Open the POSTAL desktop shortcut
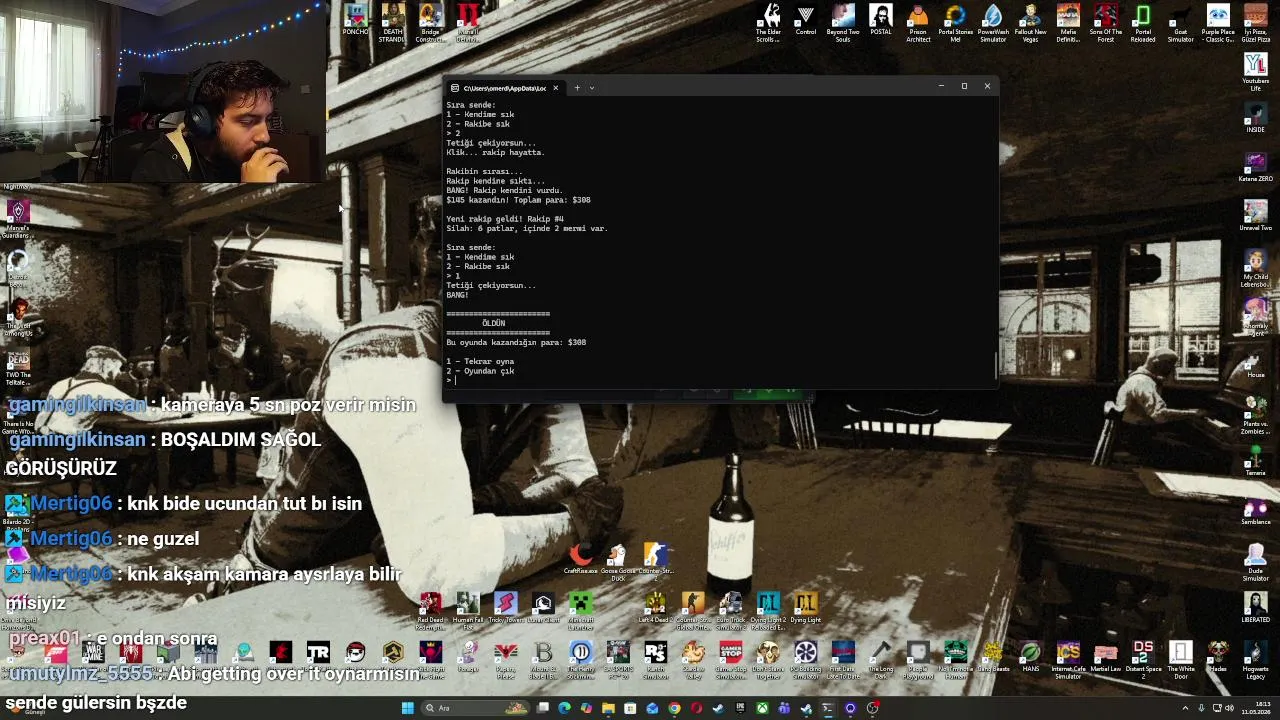This screenshot has width=1280, height=720. click(x=880, y=20)
